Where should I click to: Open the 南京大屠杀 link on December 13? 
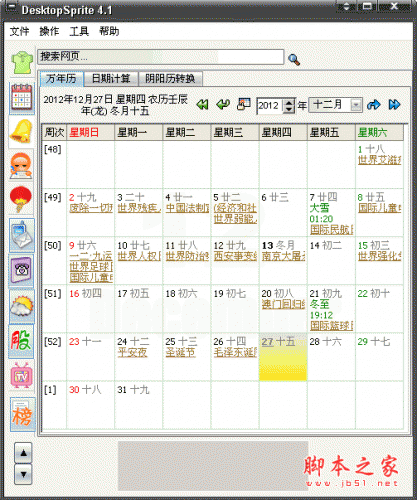[x=283, y=256]
